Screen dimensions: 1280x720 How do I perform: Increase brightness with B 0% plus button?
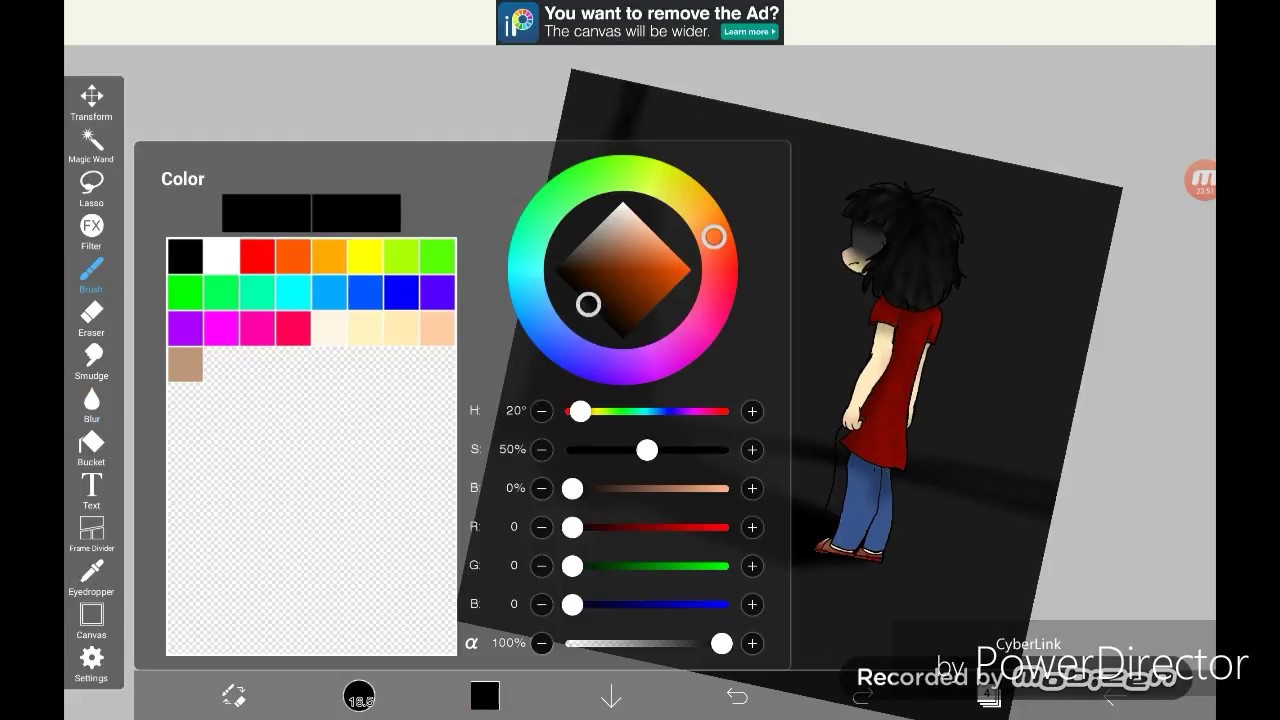tap(752, 488)
